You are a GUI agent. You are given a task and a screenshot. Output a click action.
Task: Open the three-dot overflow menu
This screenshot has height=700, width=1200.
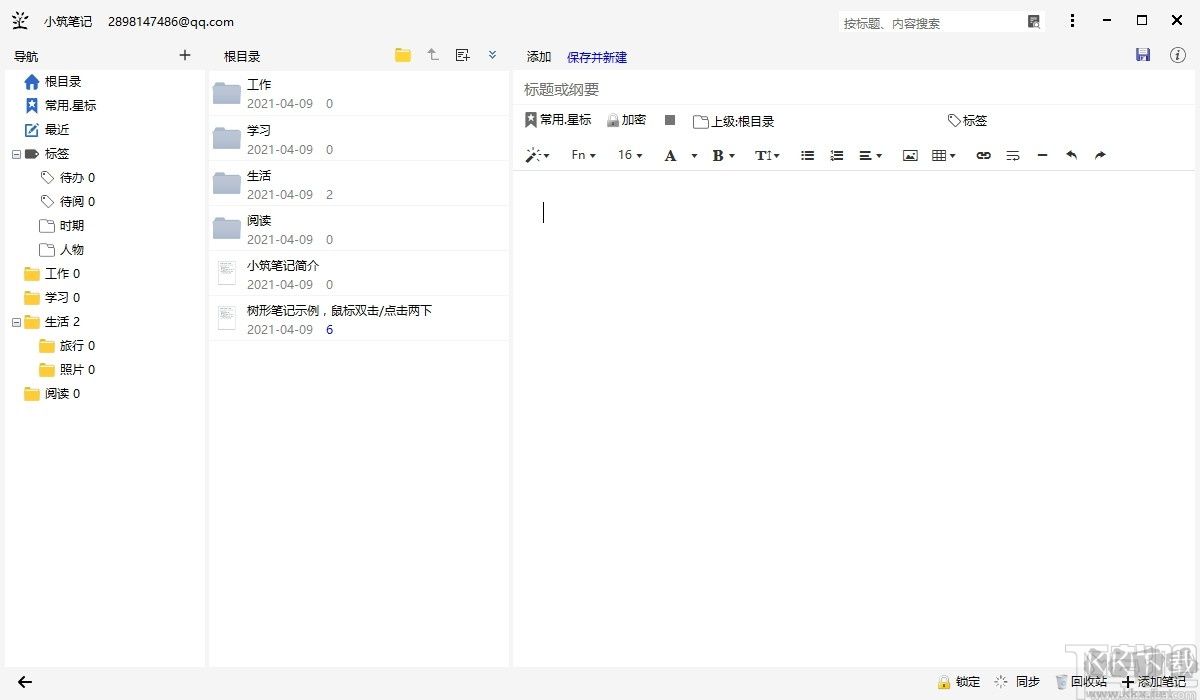(x=1072, y=20)
